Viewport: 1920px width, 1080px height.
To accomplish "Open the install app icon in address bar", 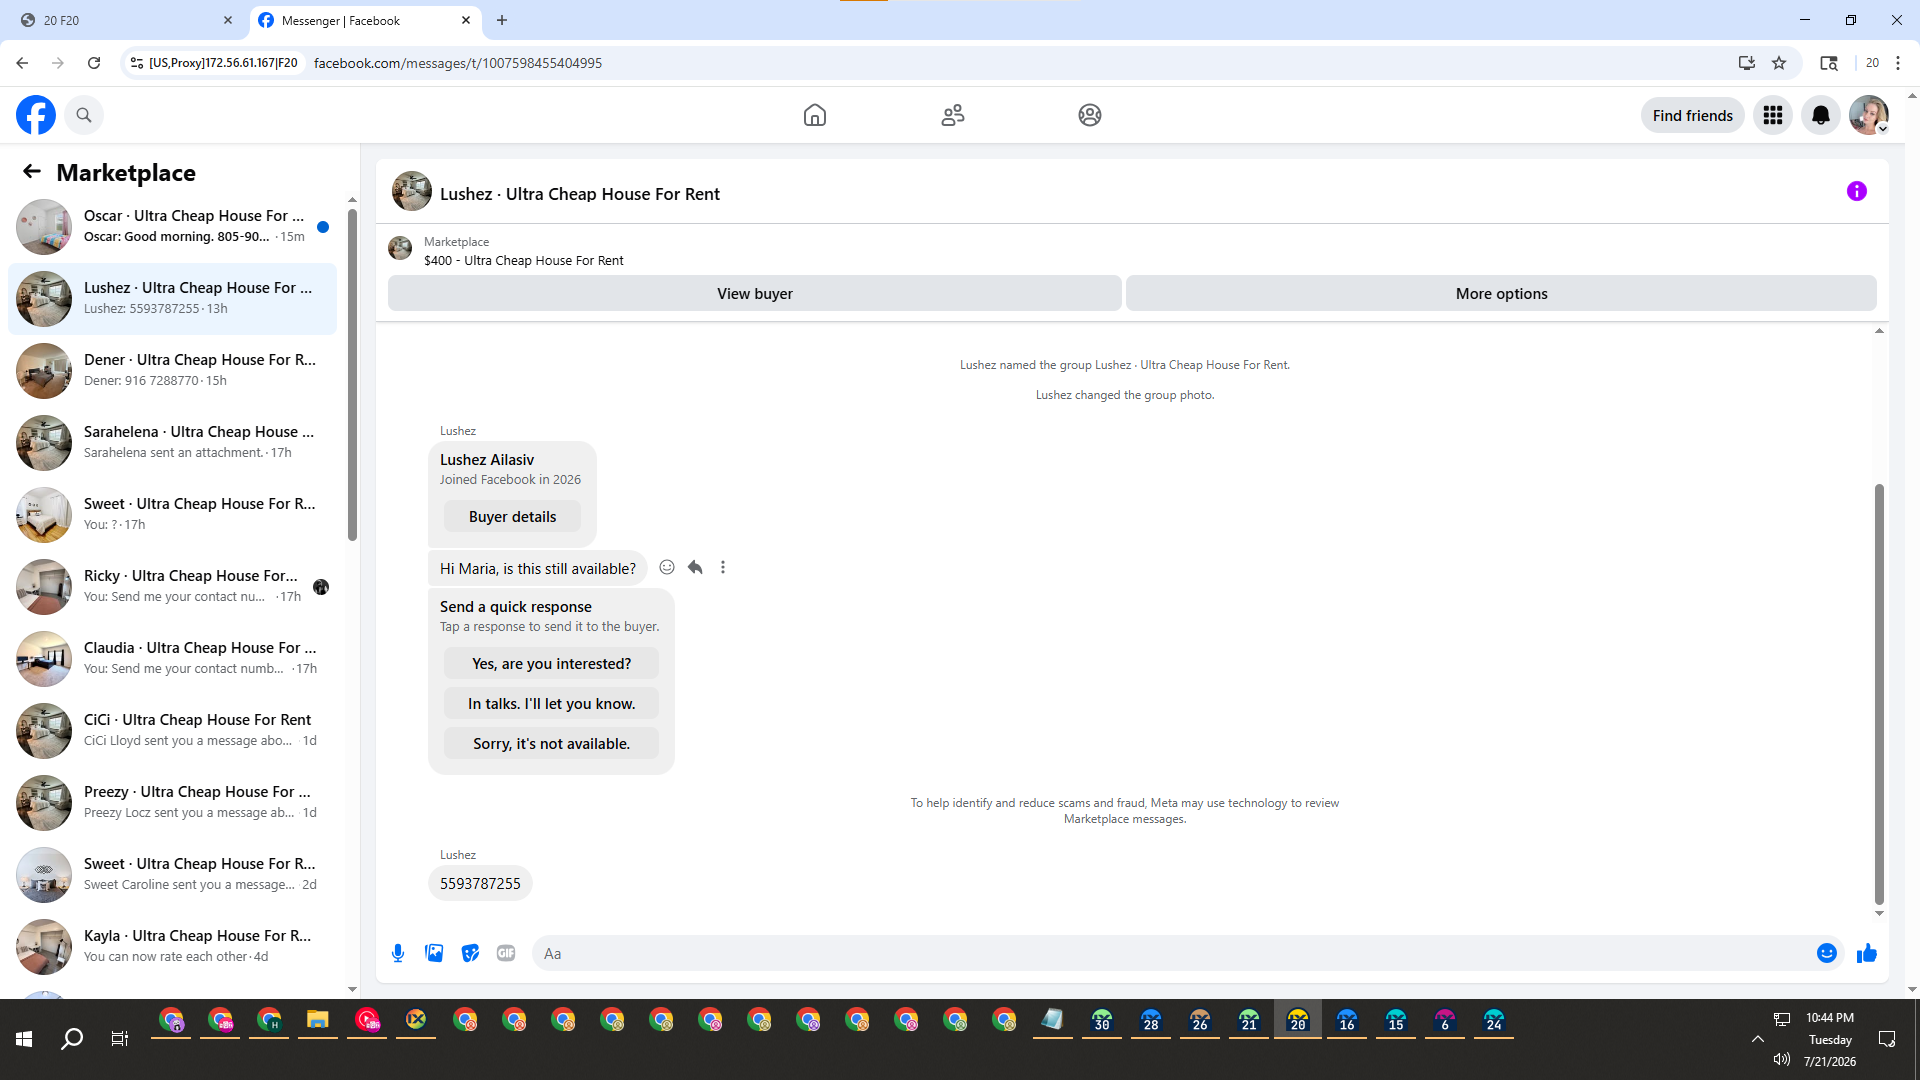I will 1747,63.
